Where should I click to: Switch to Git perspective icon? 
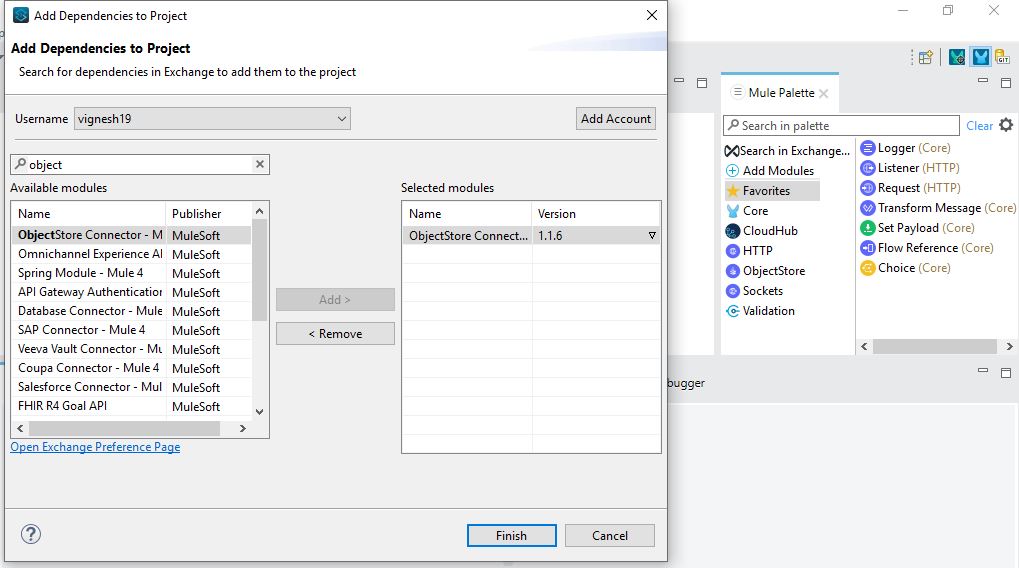1002,57
